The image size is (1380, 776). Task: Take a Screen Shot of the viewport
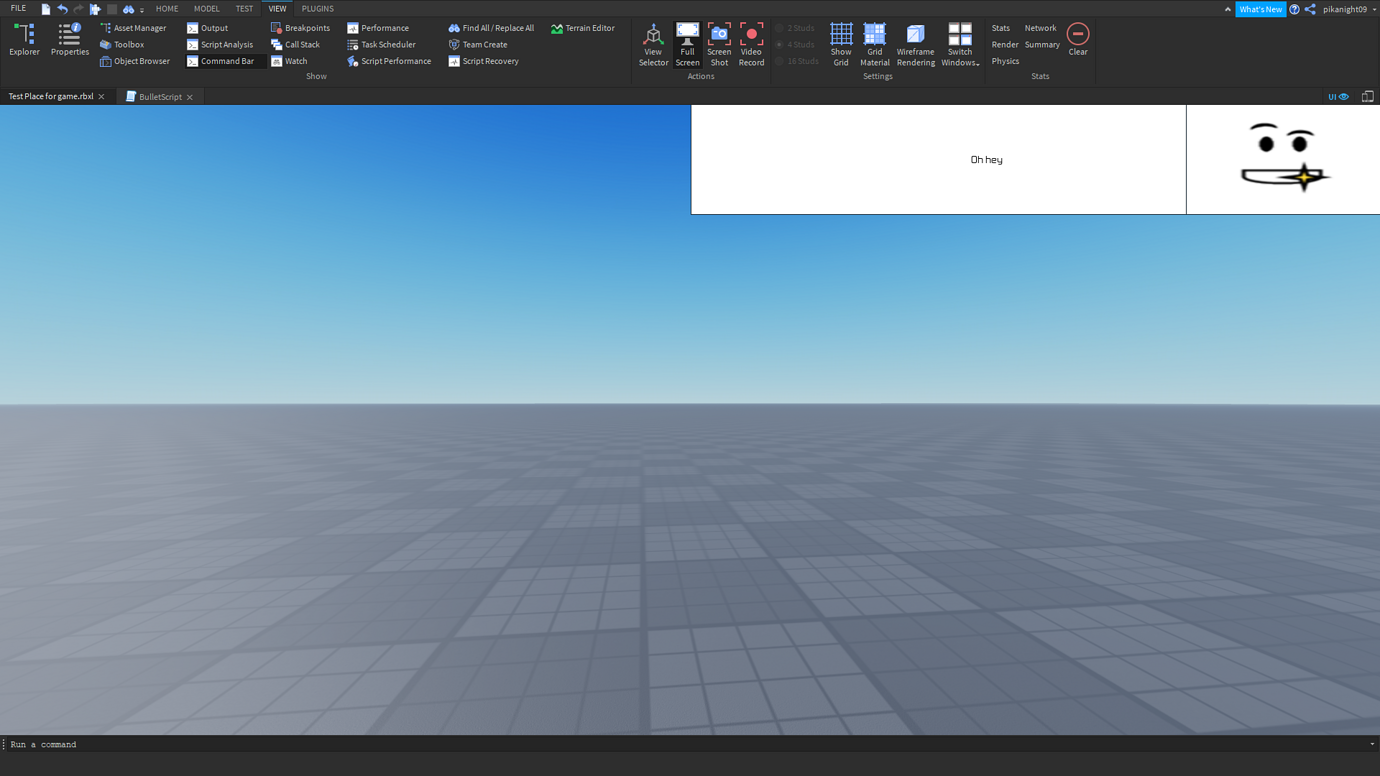click(x=719, y=43)
